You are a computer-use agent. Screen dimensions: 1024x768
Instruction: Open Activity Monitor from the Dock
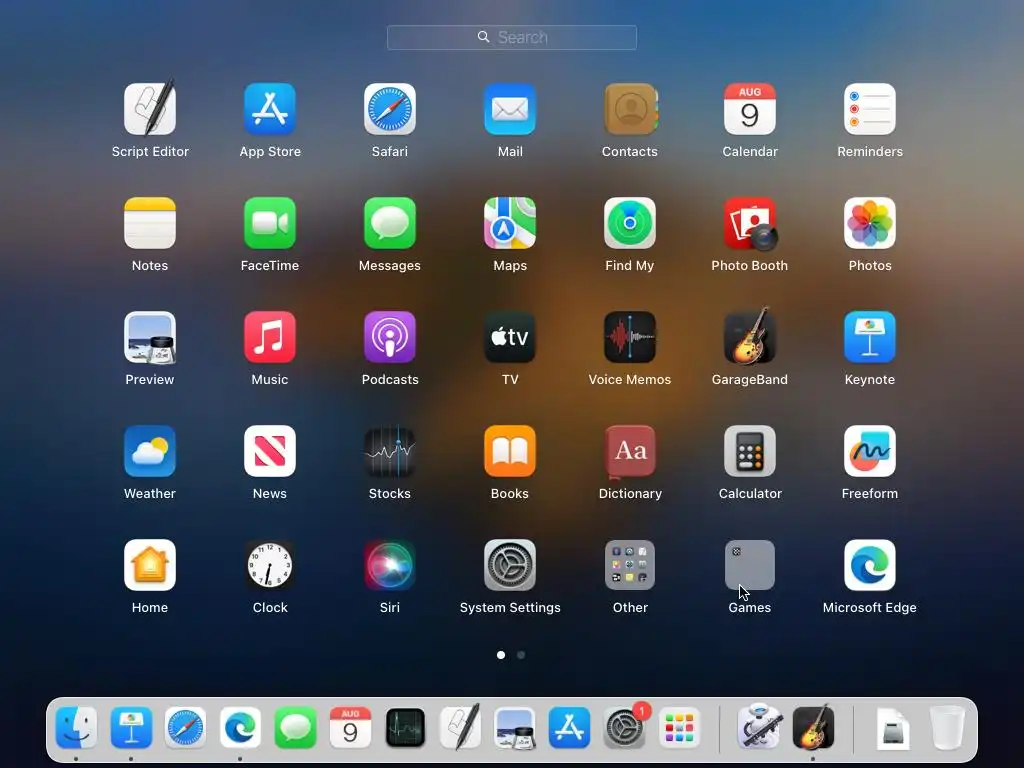tap(405, 728)
